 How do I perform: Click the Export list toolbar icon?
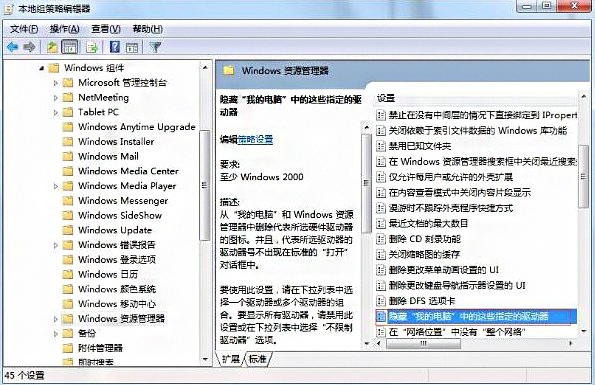(x=92, y=47)
